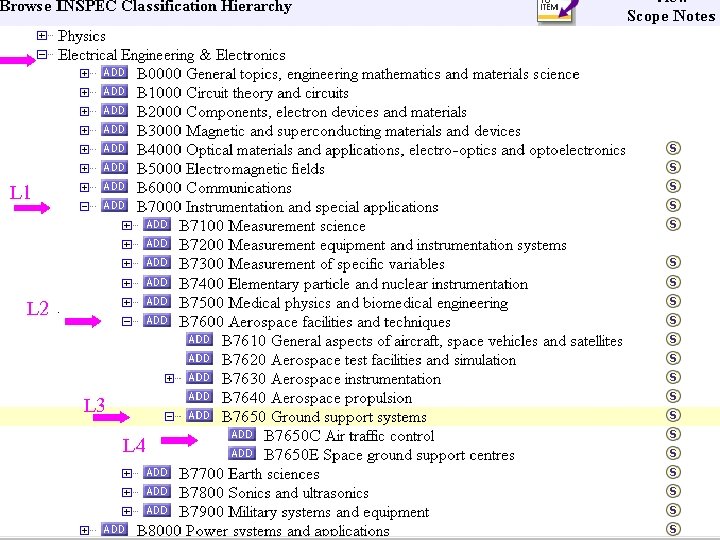720x540 pixels.
Task: Select B7500 Medical physics row text
Action: [x=343, y=303]
